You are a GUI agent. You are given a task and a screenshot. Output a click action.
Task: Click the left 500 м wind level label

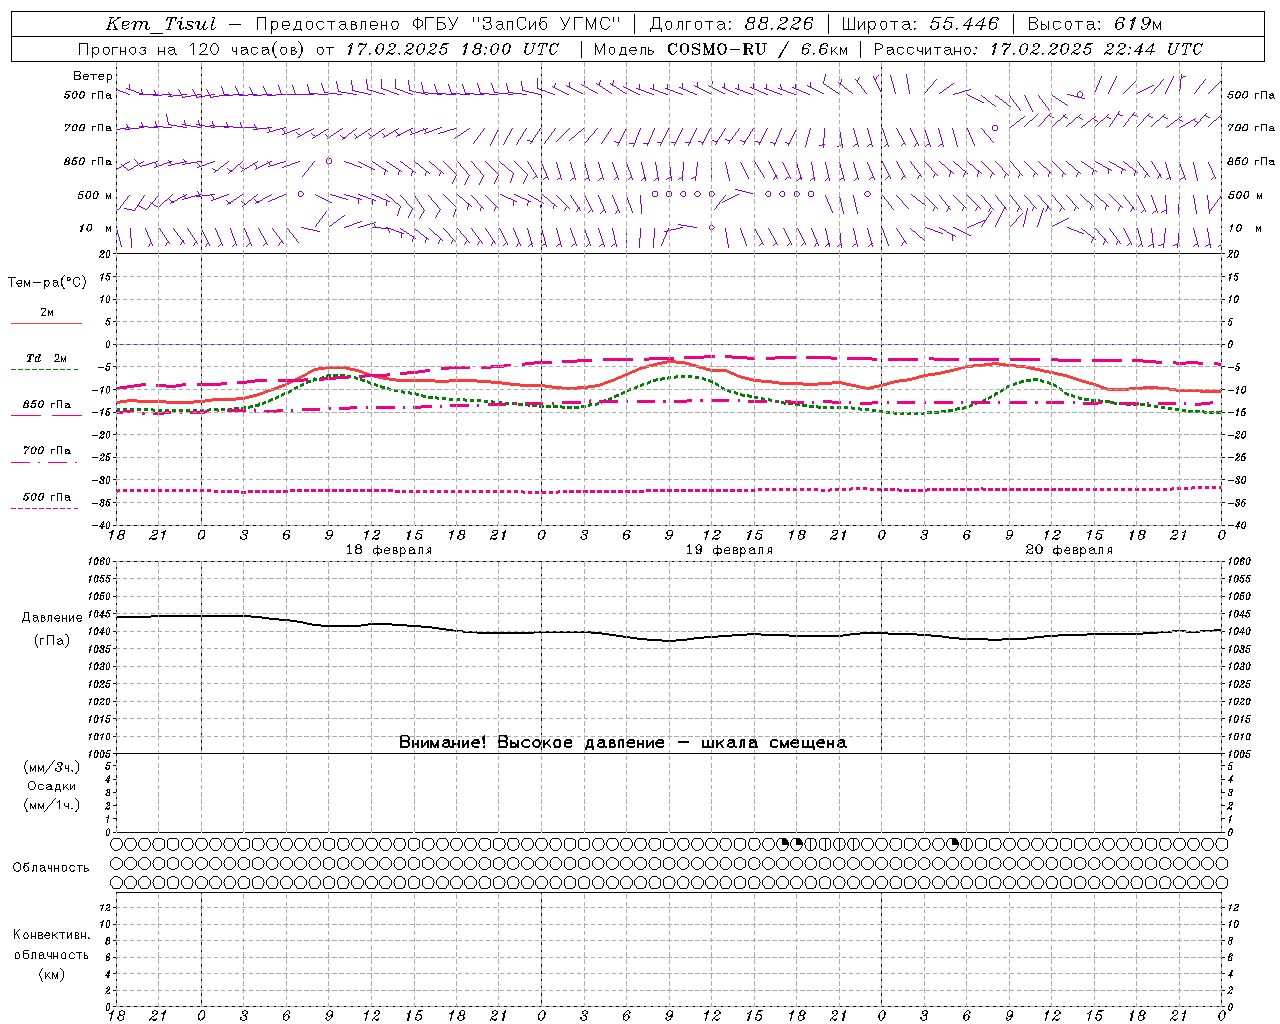(x=95, y=196)
